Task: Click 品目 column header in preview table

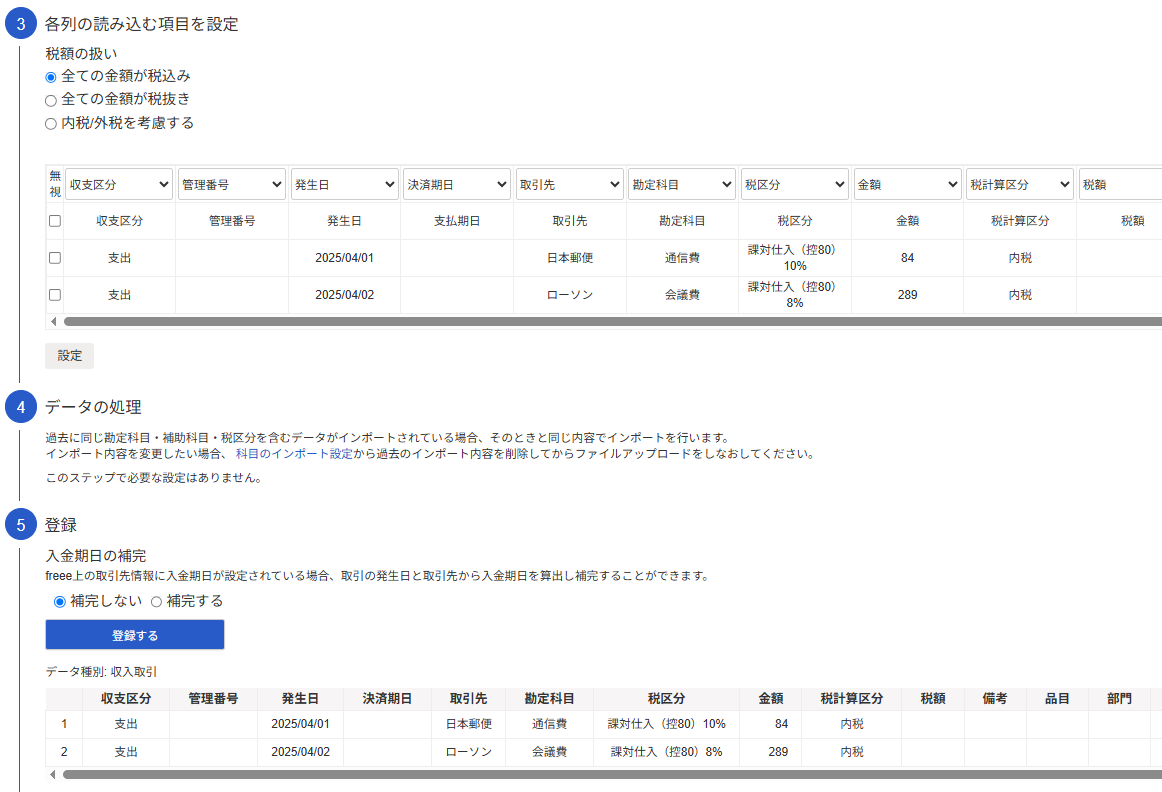Action: [x=1057, y=699]
